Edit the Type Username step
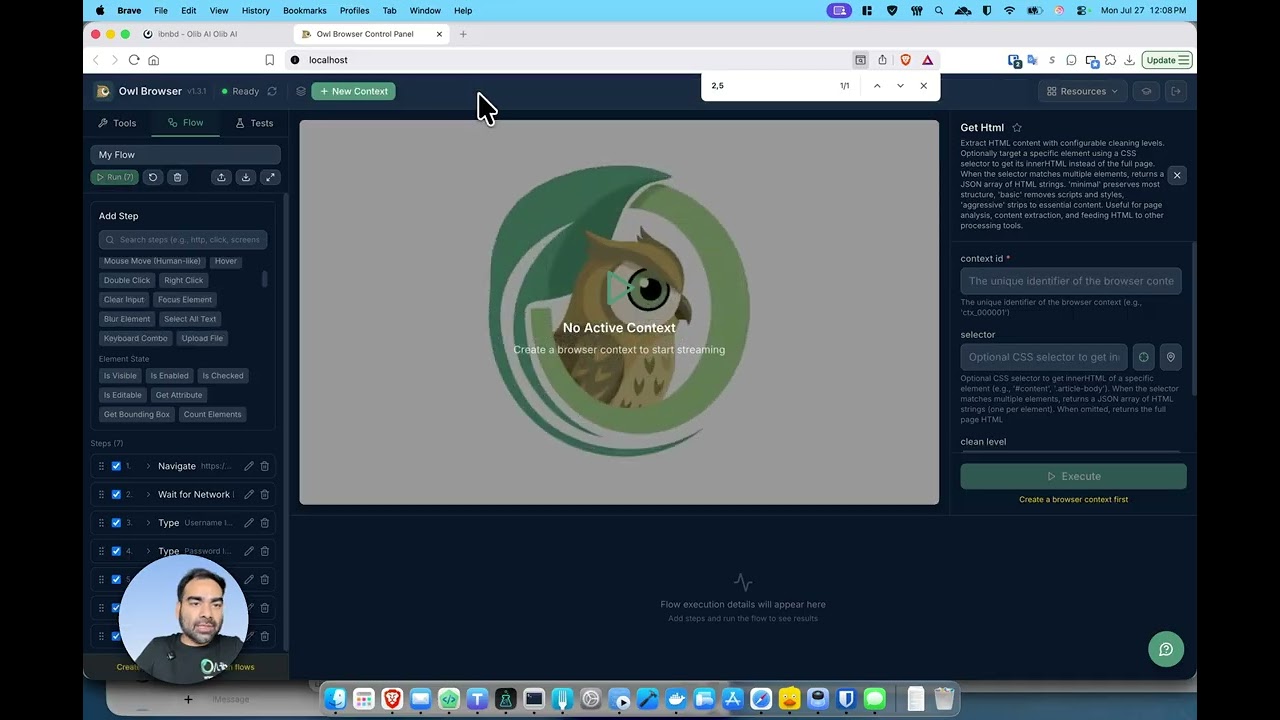This screenshot has width=1280, height=720. (249, 523)
